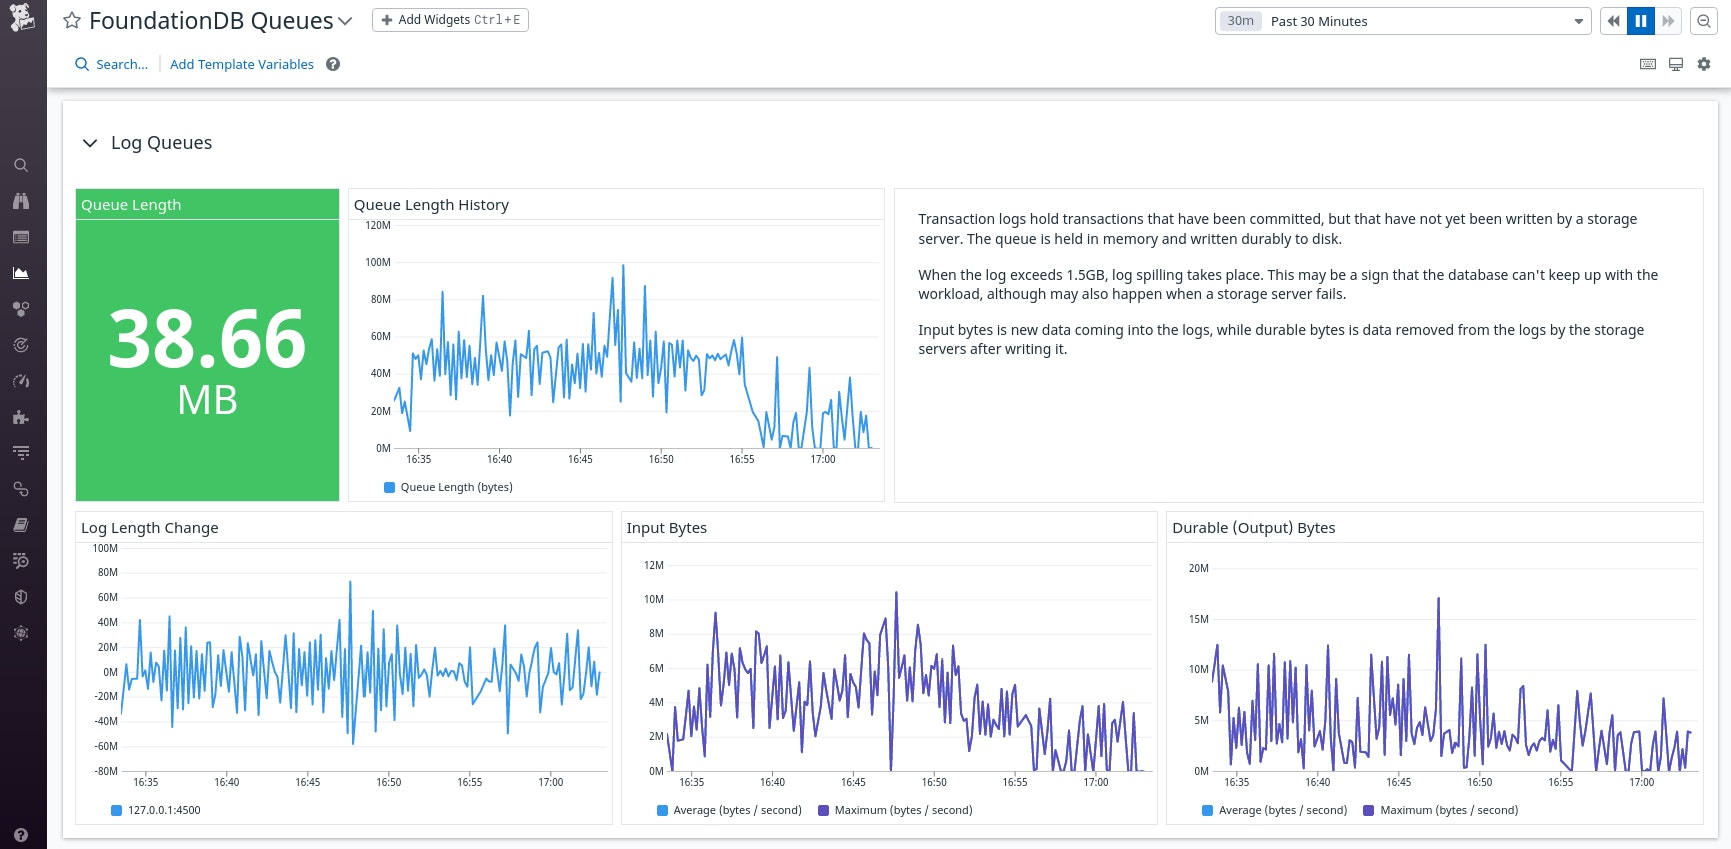Open the Dashboards area-chart icon in the sidebar

(21, 273)
